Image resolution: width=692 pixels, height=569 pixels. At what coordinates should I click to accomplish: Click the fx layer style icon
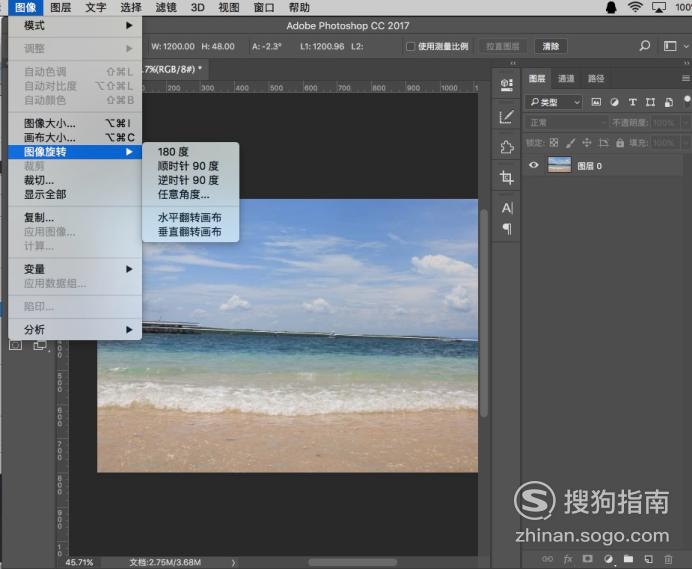(568, 559)
